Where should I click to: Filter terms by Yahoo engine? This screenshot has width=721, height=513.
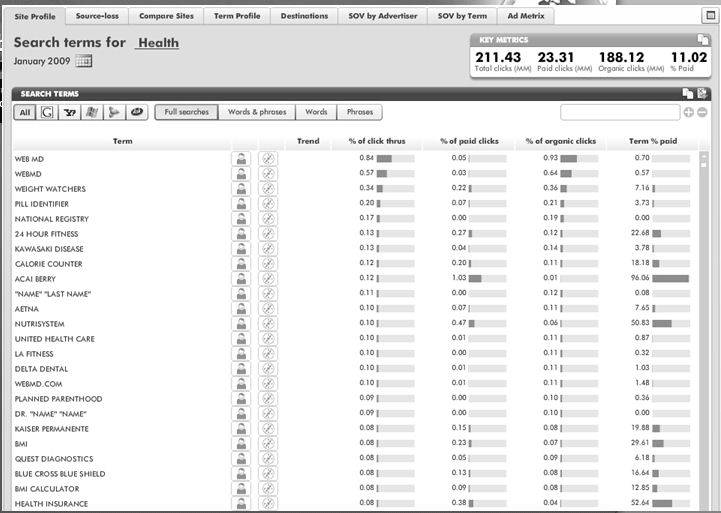[x=69, y=112]
